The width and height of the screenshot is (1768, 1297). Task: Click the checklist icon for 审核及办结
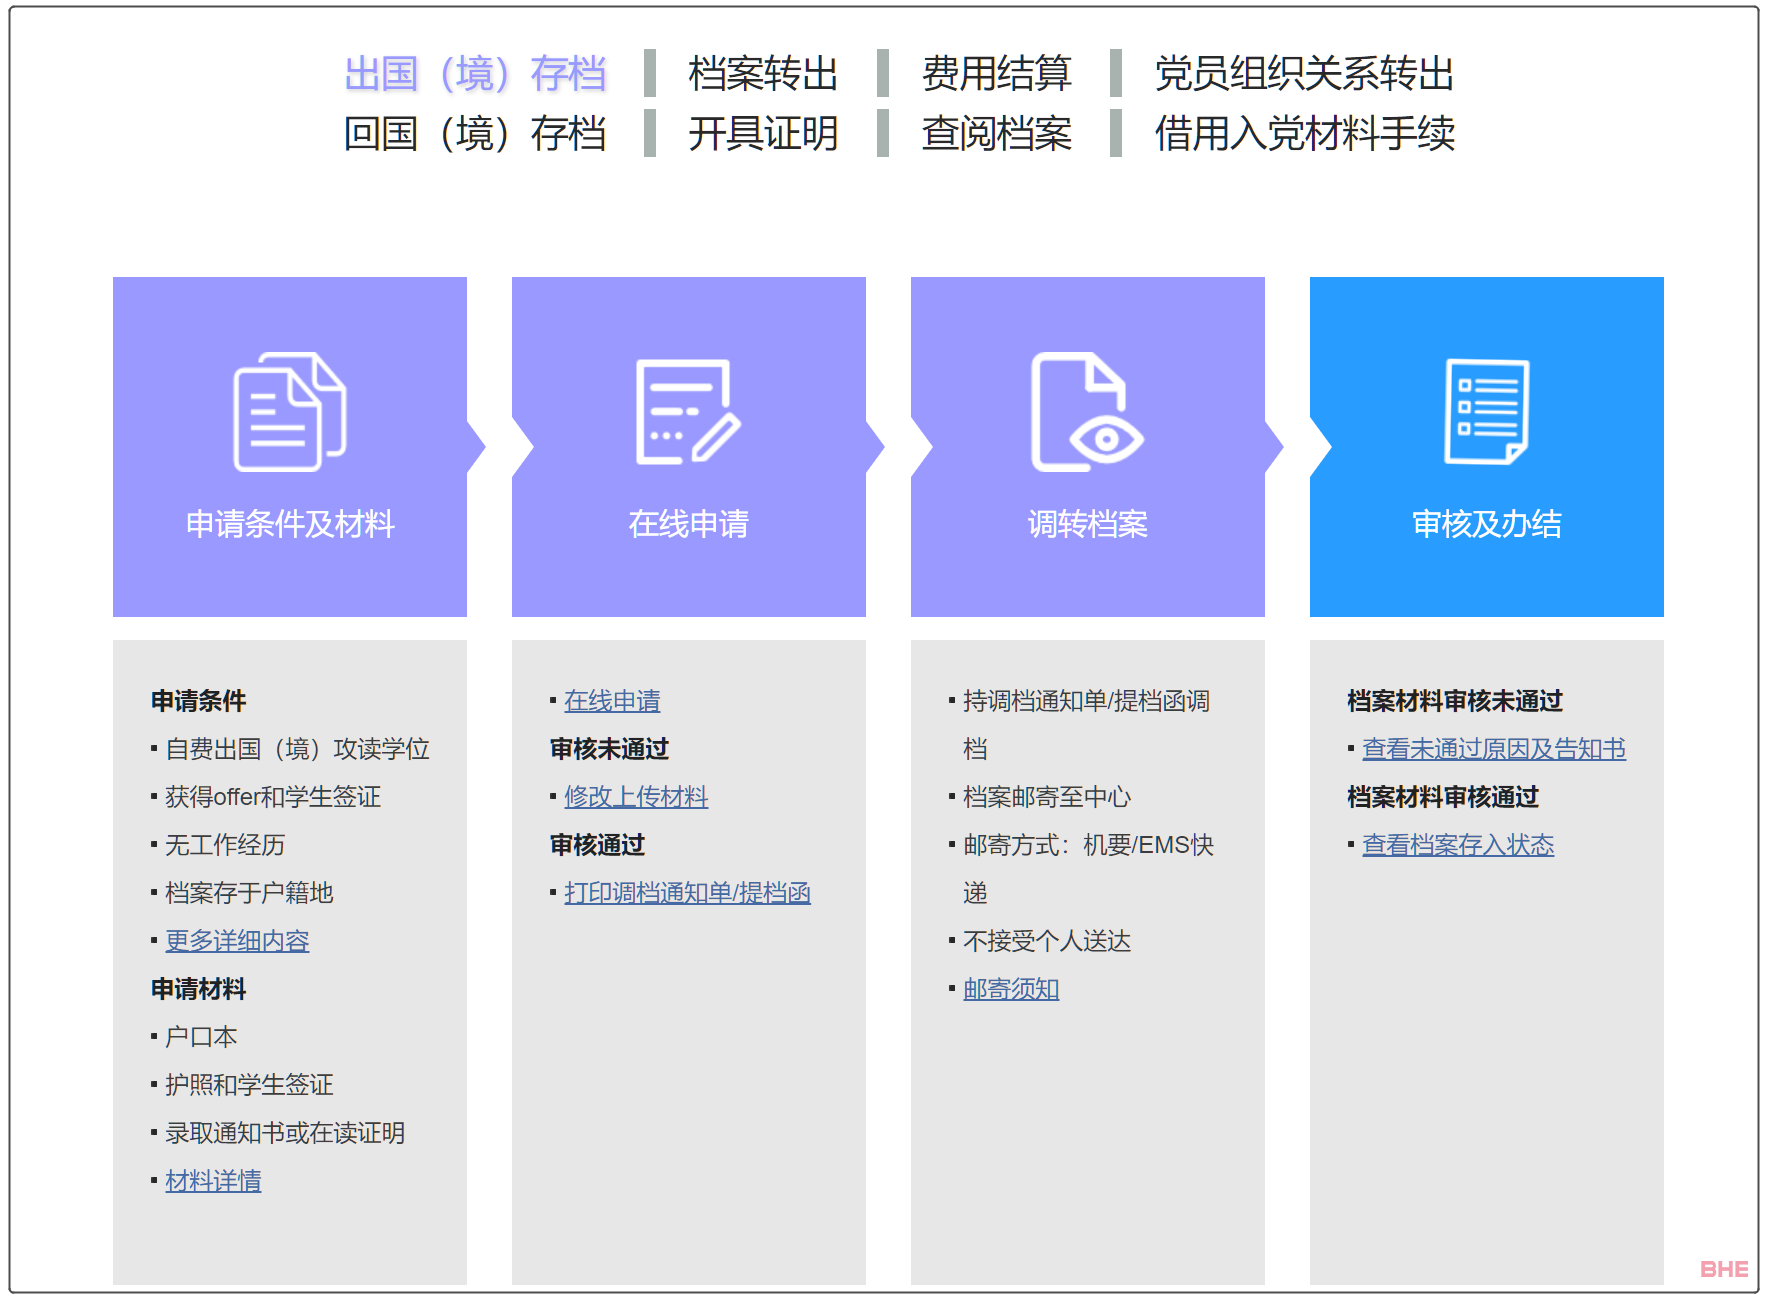[x=1486, y=411]
